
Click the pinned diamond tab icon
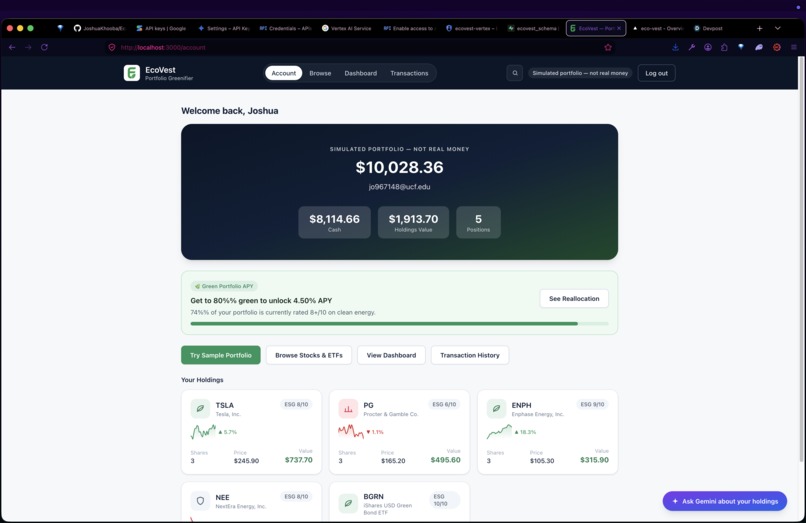pyautogui.click(x=60, y=28)
